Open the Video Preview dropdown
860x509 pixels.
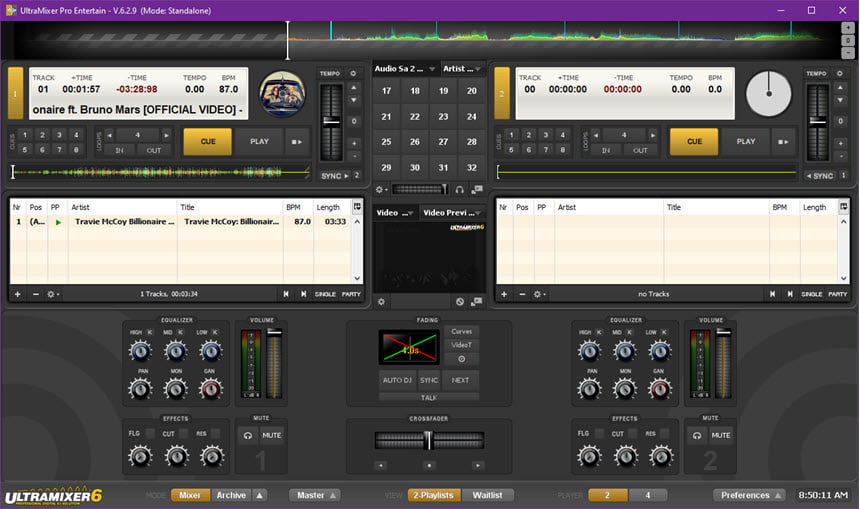[x=452, y=213]
